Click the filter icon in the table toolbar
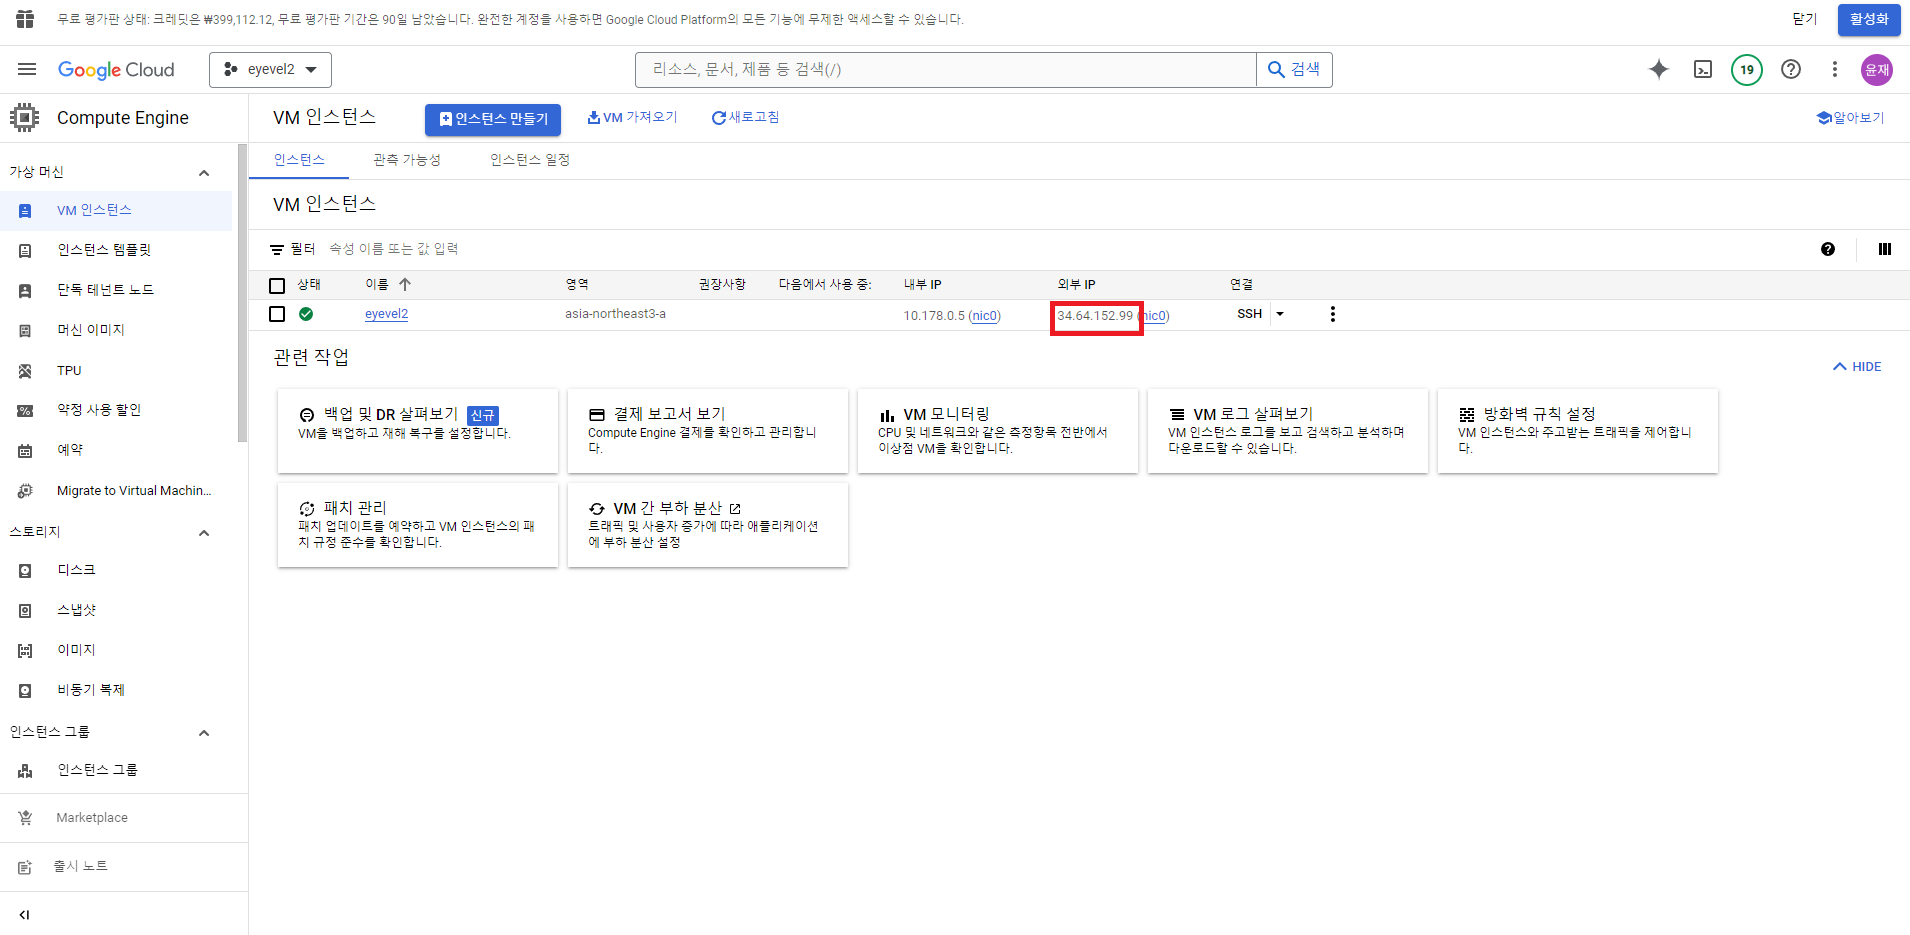This screenshot has width=1910, height=935. pos(277,249)
